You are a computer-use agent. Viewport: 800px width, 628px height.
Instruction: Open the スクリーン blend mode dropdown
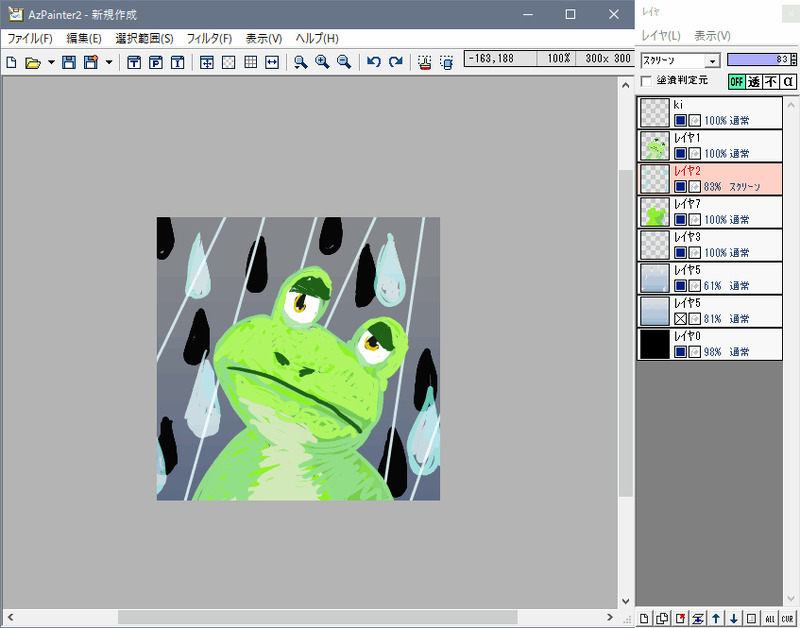point(712,61)
